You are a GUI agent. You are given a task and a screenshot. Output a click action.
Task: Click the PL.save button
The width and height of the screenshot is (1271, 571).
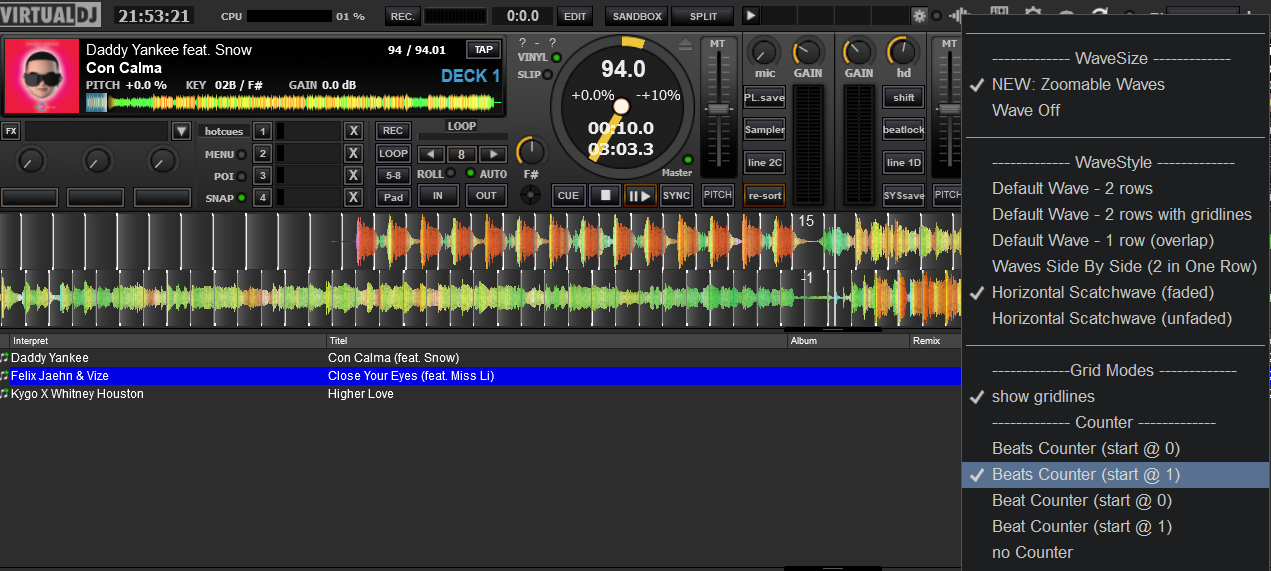[764, 98]
